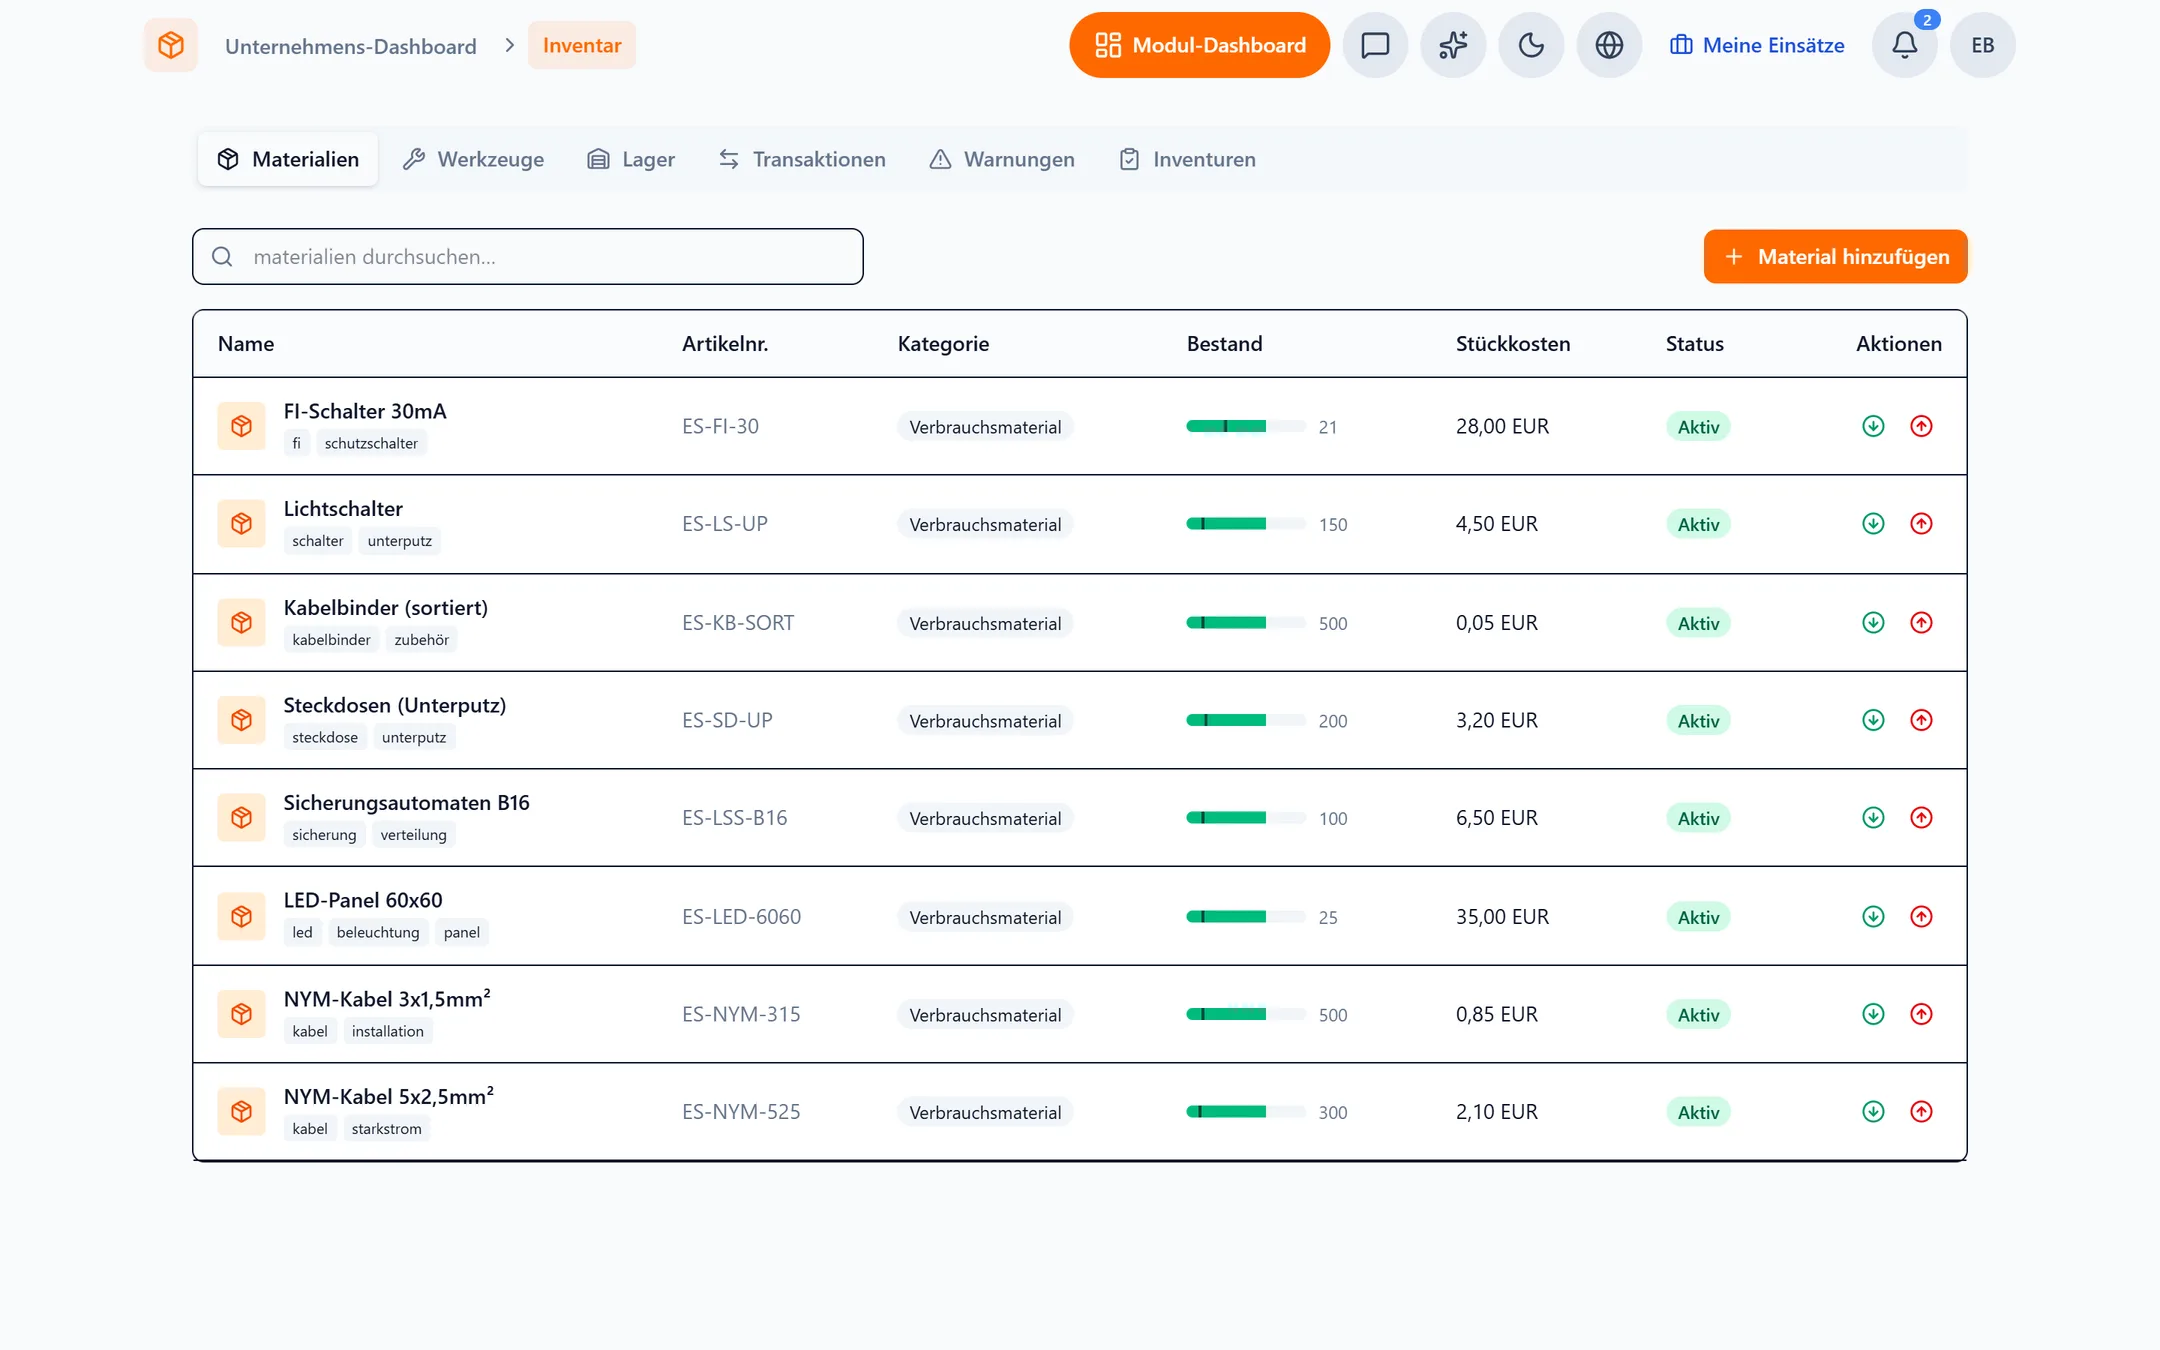Screen dimensions: 2160x1350
Task: Click the Modul-Dashboard button
Action: (x=1199, y=45)
